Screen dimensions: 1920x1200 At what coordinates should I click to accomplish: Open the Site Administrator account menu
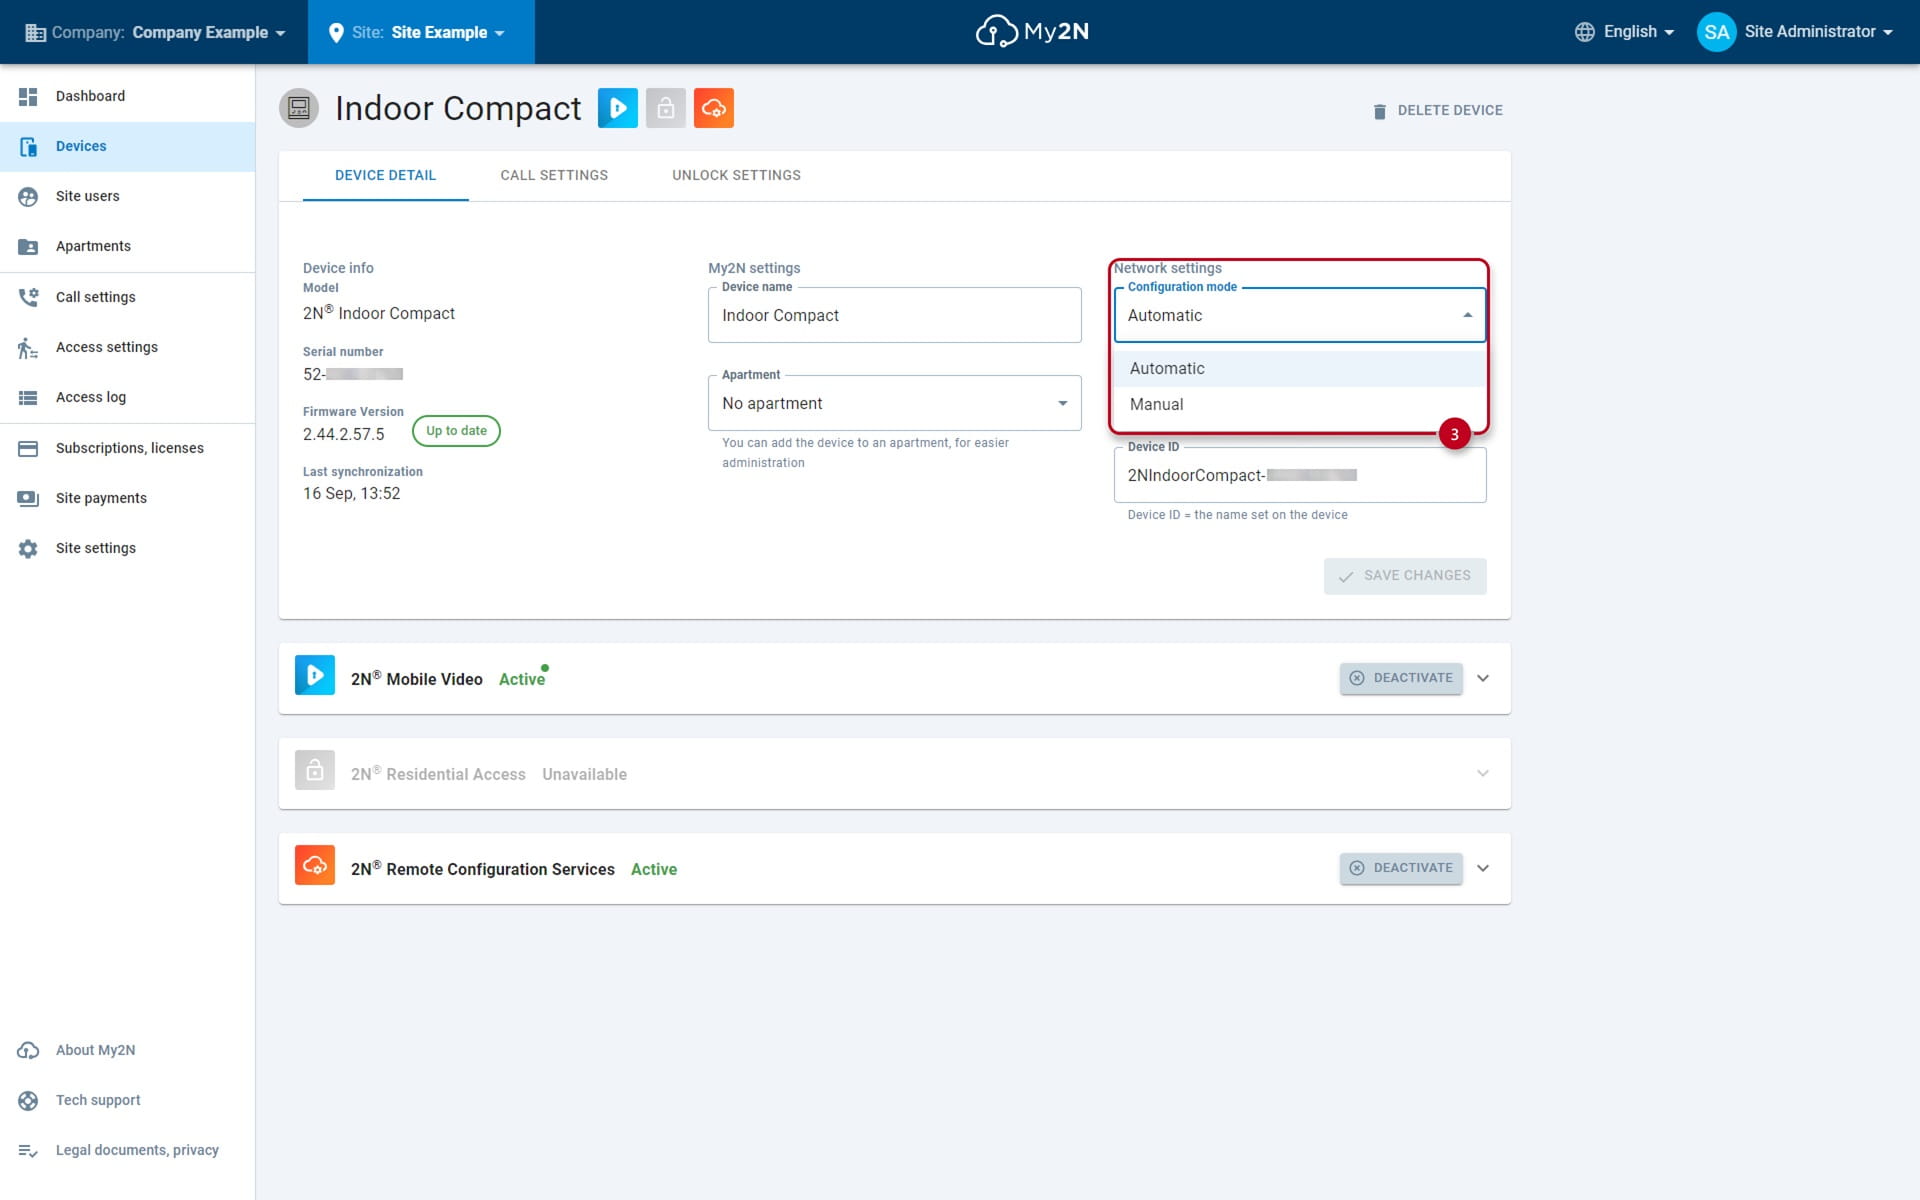coord(1795,32)
